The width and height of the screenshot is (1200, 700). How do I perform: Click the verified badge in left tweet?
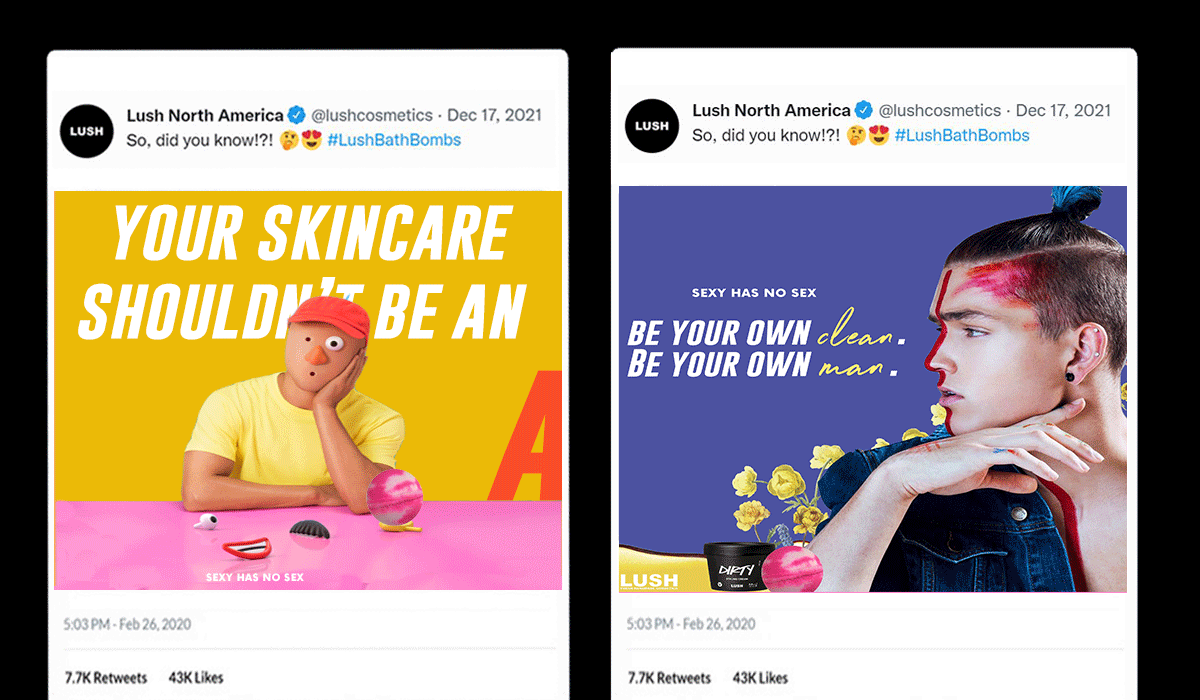[298, 115]
